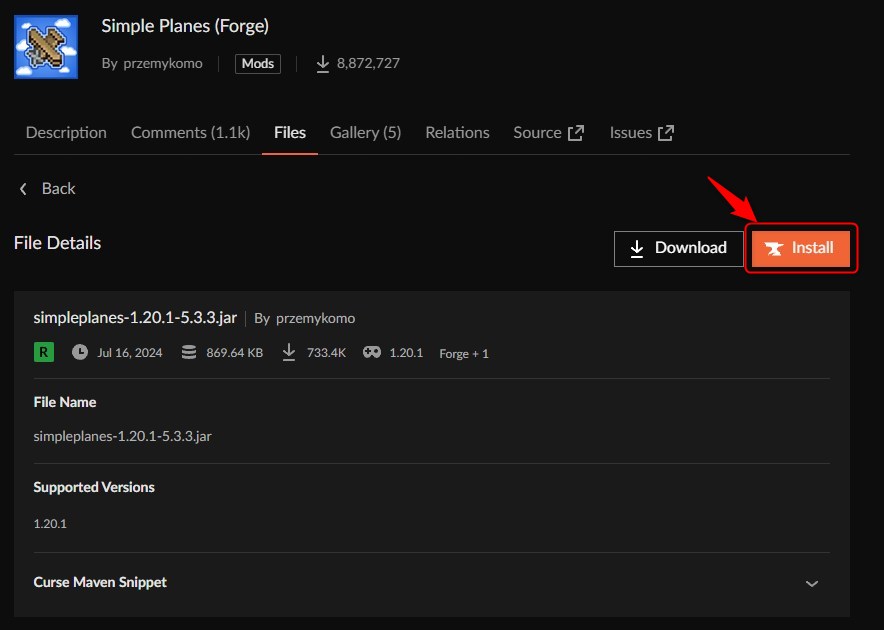The width and height of the screenshot is (884, 630).
Task: Click the clock icon next to Jul 16, 2024
Action: click(x=80, y=352)
